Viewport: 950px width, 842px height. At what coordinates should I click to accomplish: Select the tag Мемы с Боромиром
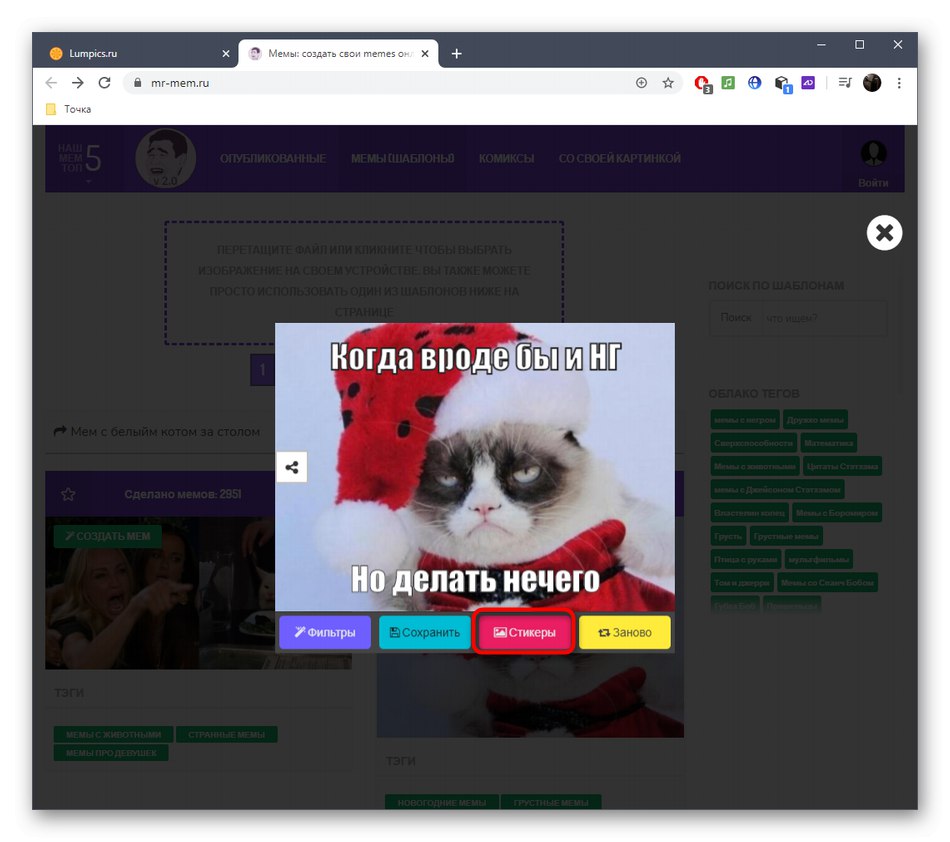click(x=837, y=512)
